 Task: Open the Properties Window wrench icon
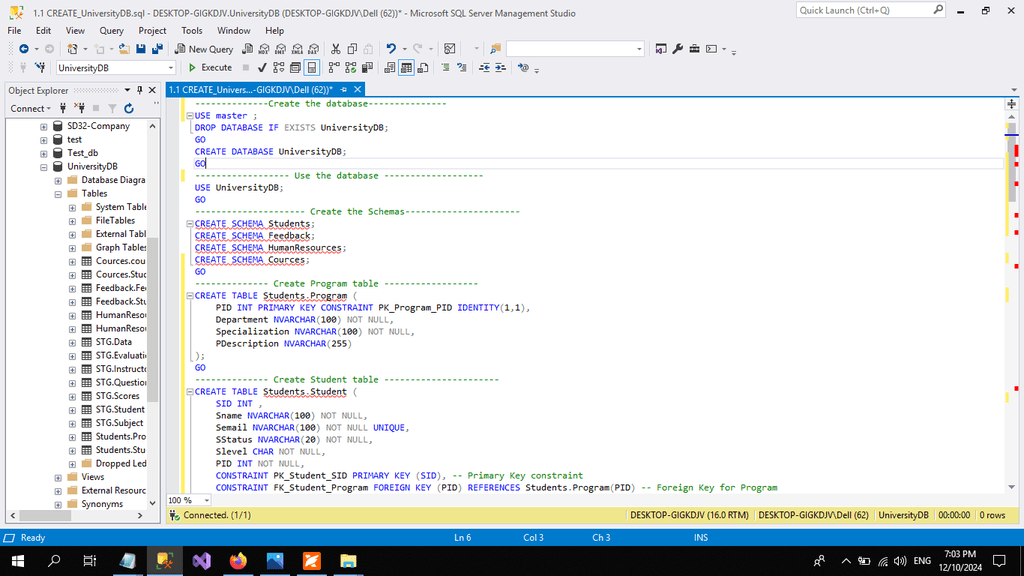coord(677,49)
